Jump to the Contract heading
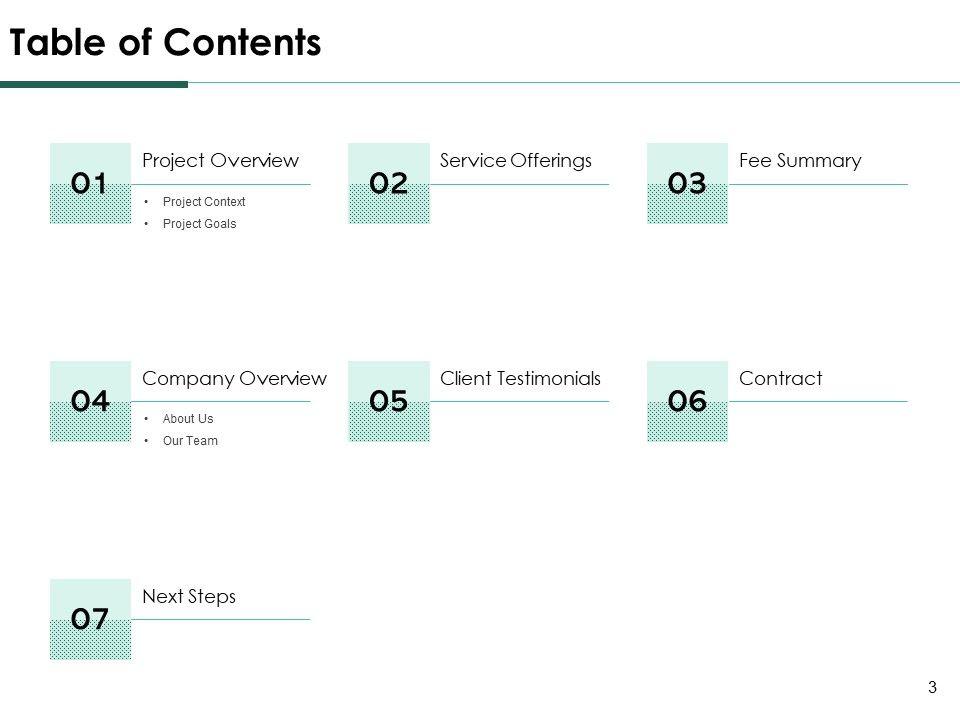This screenshot has width=960, height=720. point(780,379)
